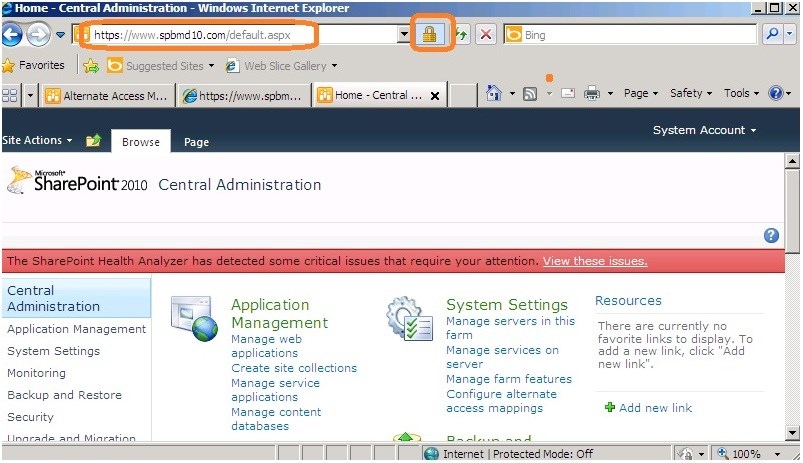Open the recent pages dropdown beside Forward
The height and width of the screenshot is (463, 803).
coord(60,35)
